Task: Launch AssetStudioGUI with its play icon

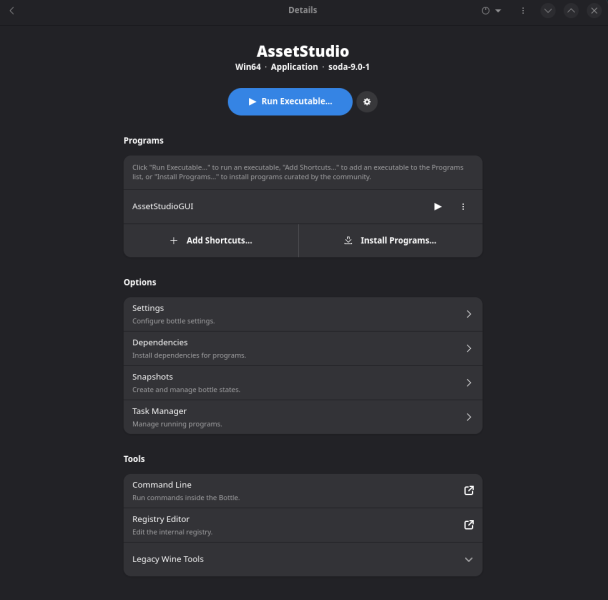Action: 437,207
